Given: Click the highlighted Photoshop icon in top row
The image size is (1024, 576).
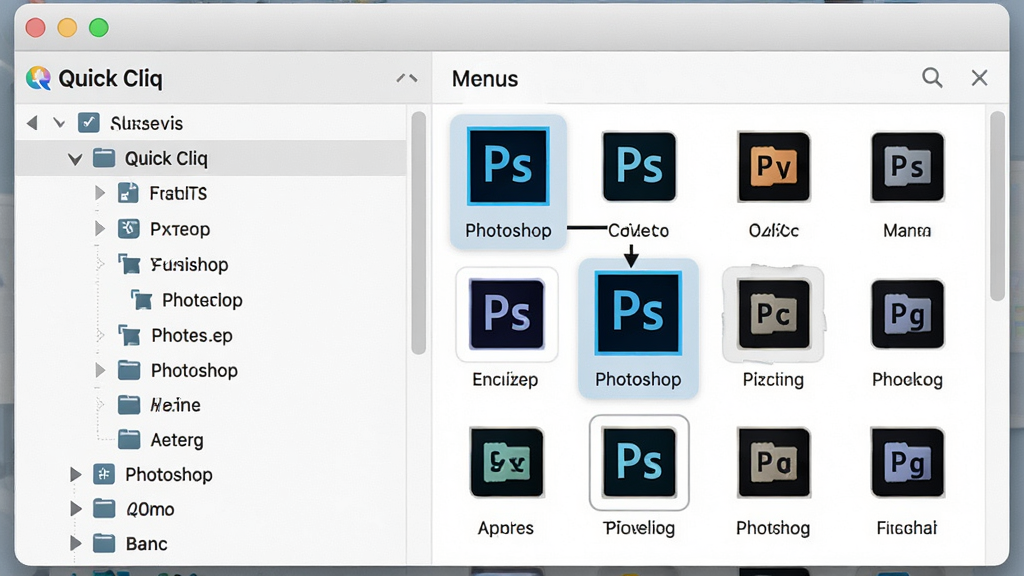Looking at the screenshot, I should [x=508, y=167].
